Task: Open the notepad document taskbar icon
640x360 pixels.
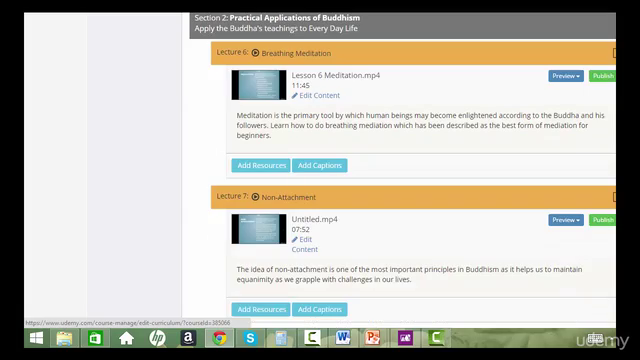Action: pyautogui.click(x=281, y=338)
